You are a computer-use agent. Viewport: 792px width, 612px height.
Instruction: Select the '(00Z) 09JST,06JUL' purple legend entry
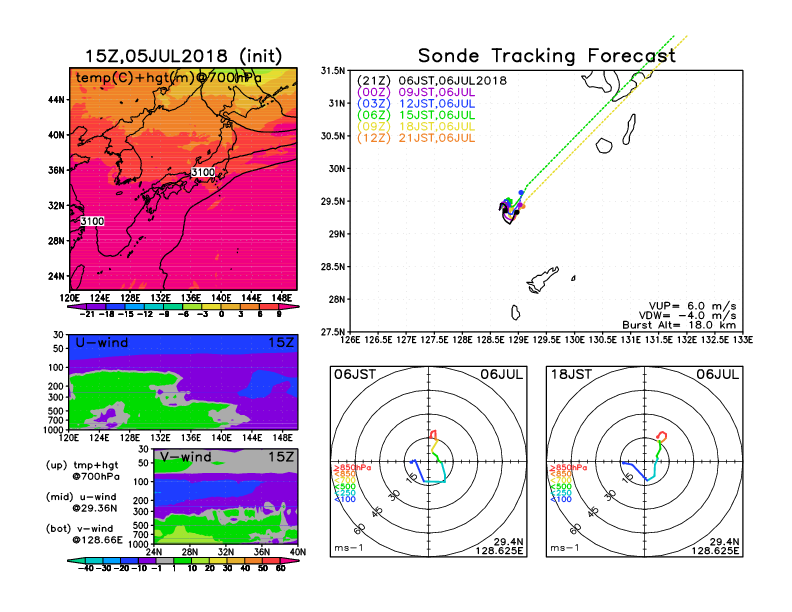tap(416, 92)
